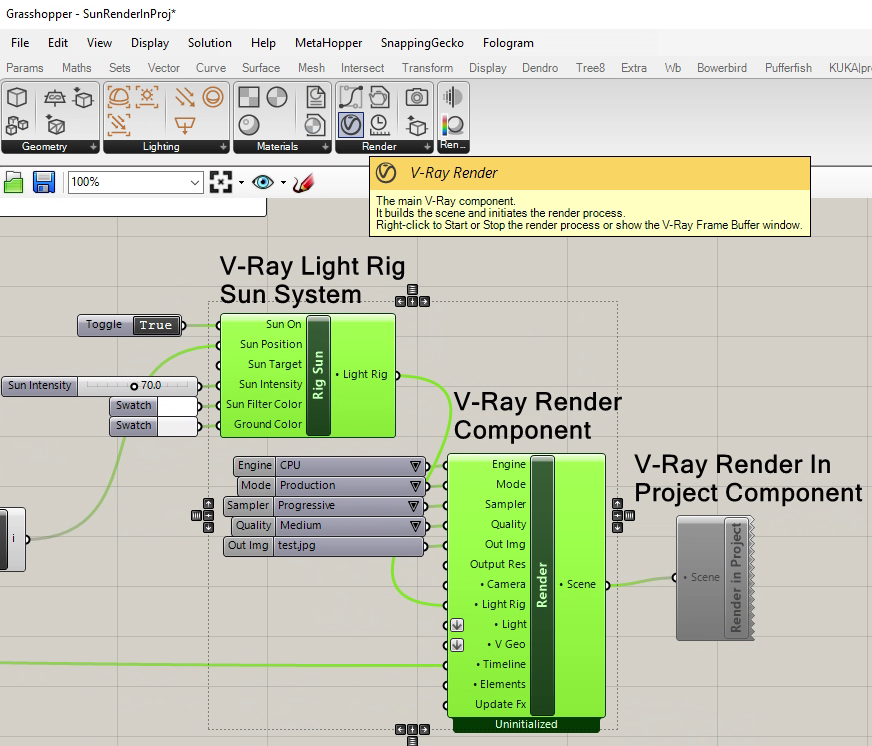Expand the Materials panel with plus

click(325, 147)
